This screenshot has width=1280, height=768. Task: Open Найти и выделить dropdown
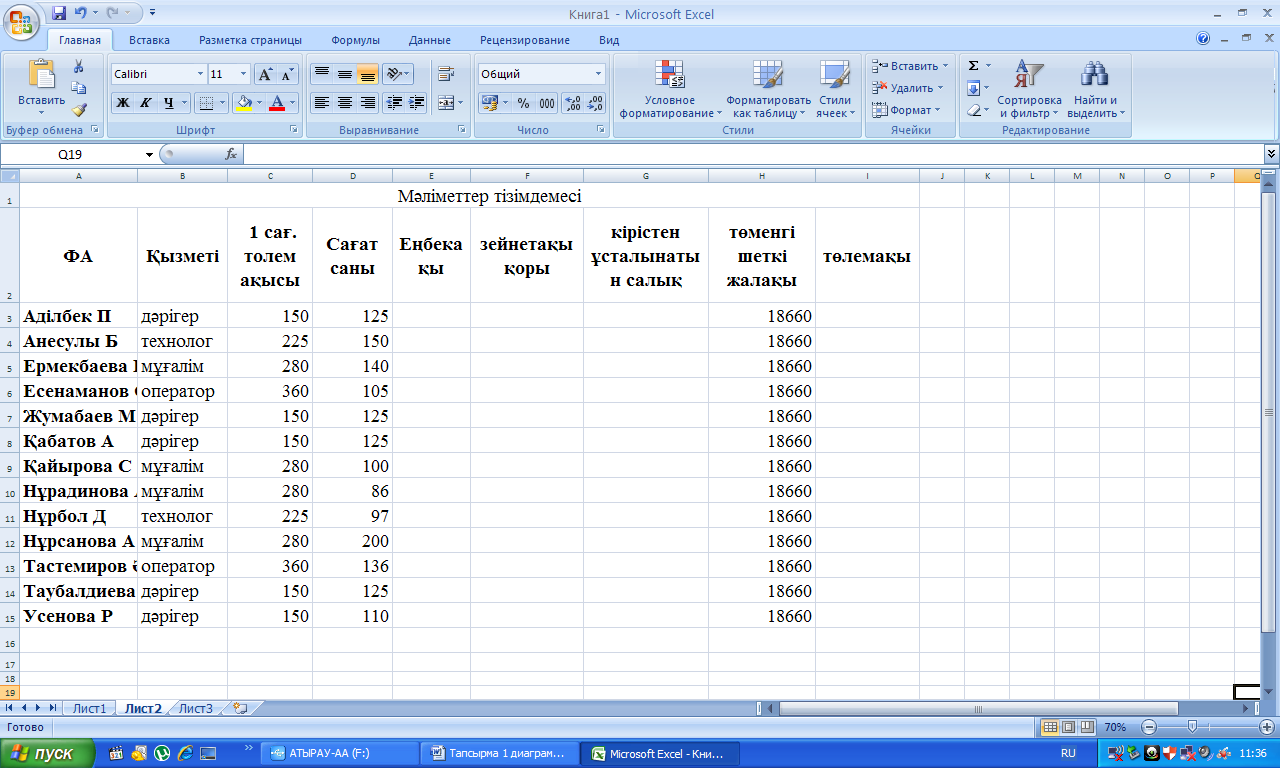(x=1095, y=88)
